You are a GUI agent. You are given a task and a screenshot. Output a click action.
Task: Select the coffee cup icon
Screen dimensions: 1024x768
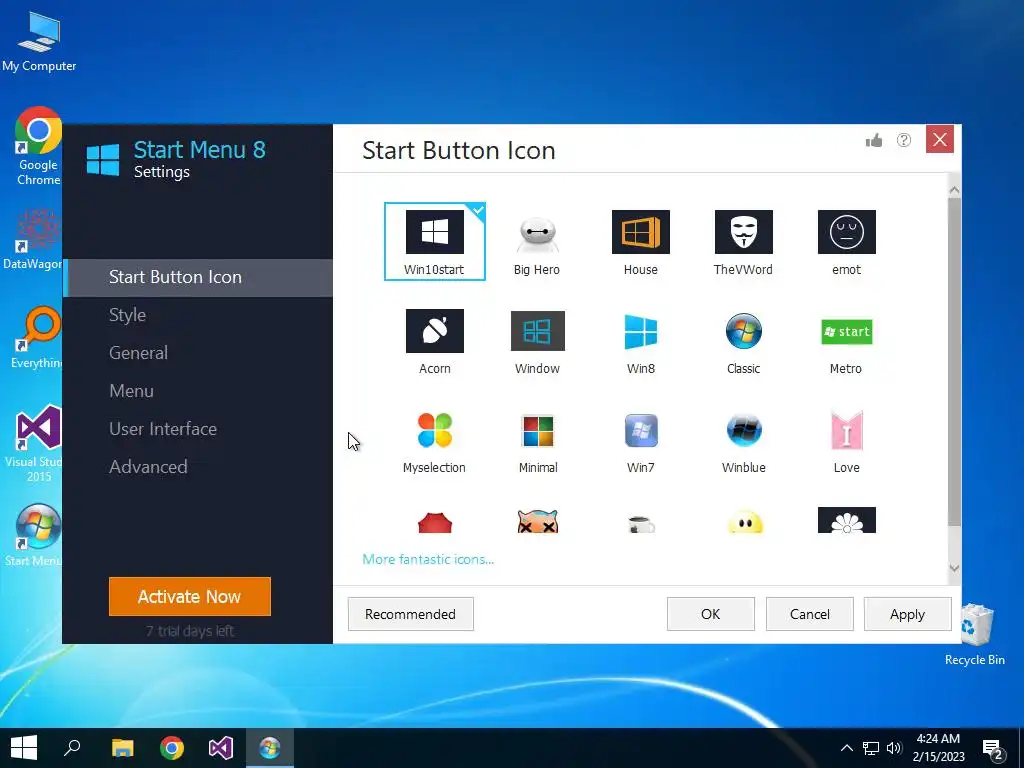coord(641,524)
